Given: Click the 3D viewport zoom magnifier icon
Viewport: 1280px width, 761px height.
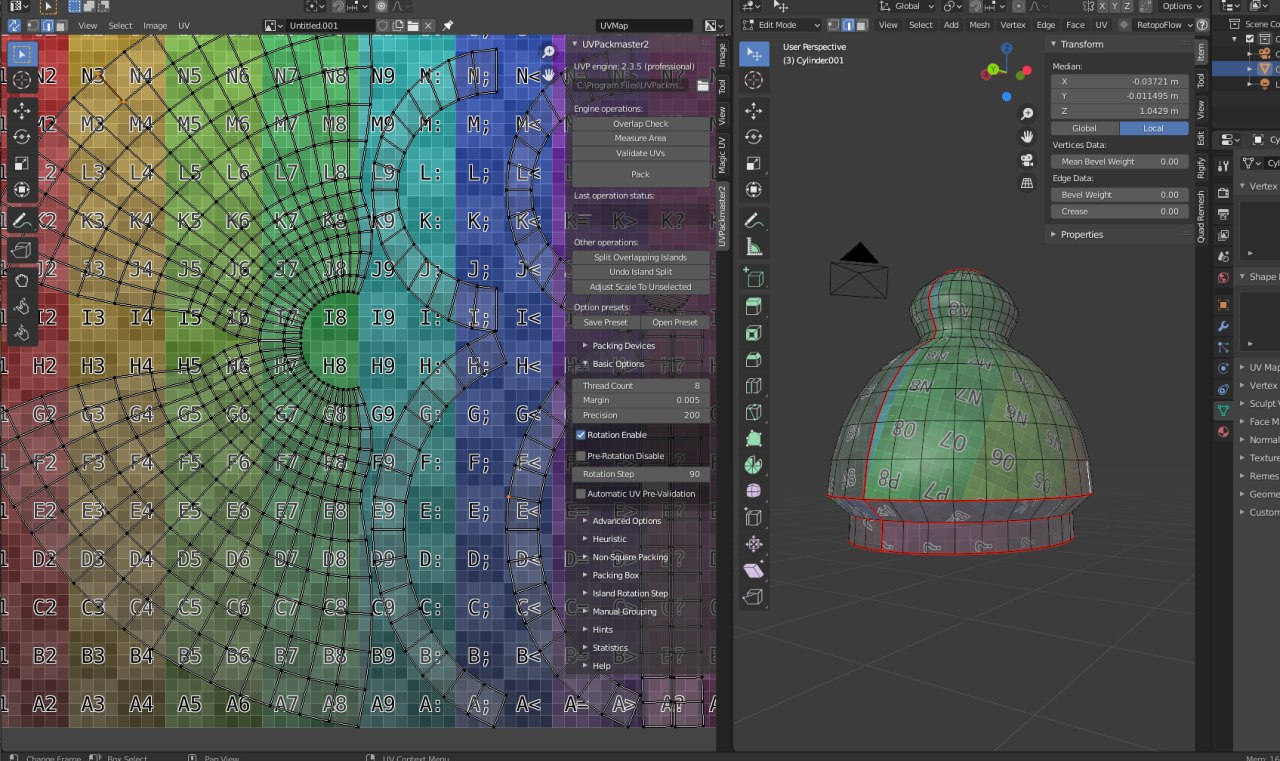Looking at the screenshot, I should [1027, 114].
